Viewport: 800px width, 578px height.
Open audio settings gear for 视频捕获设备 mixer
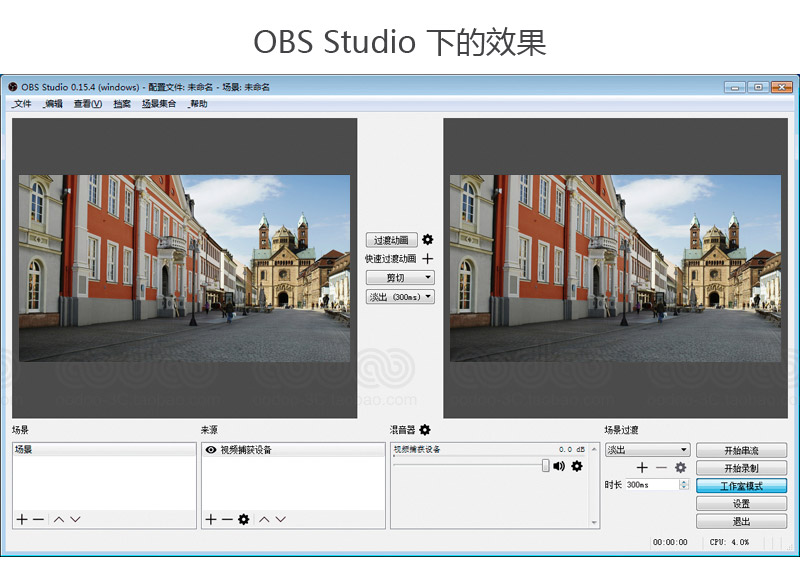577,466
